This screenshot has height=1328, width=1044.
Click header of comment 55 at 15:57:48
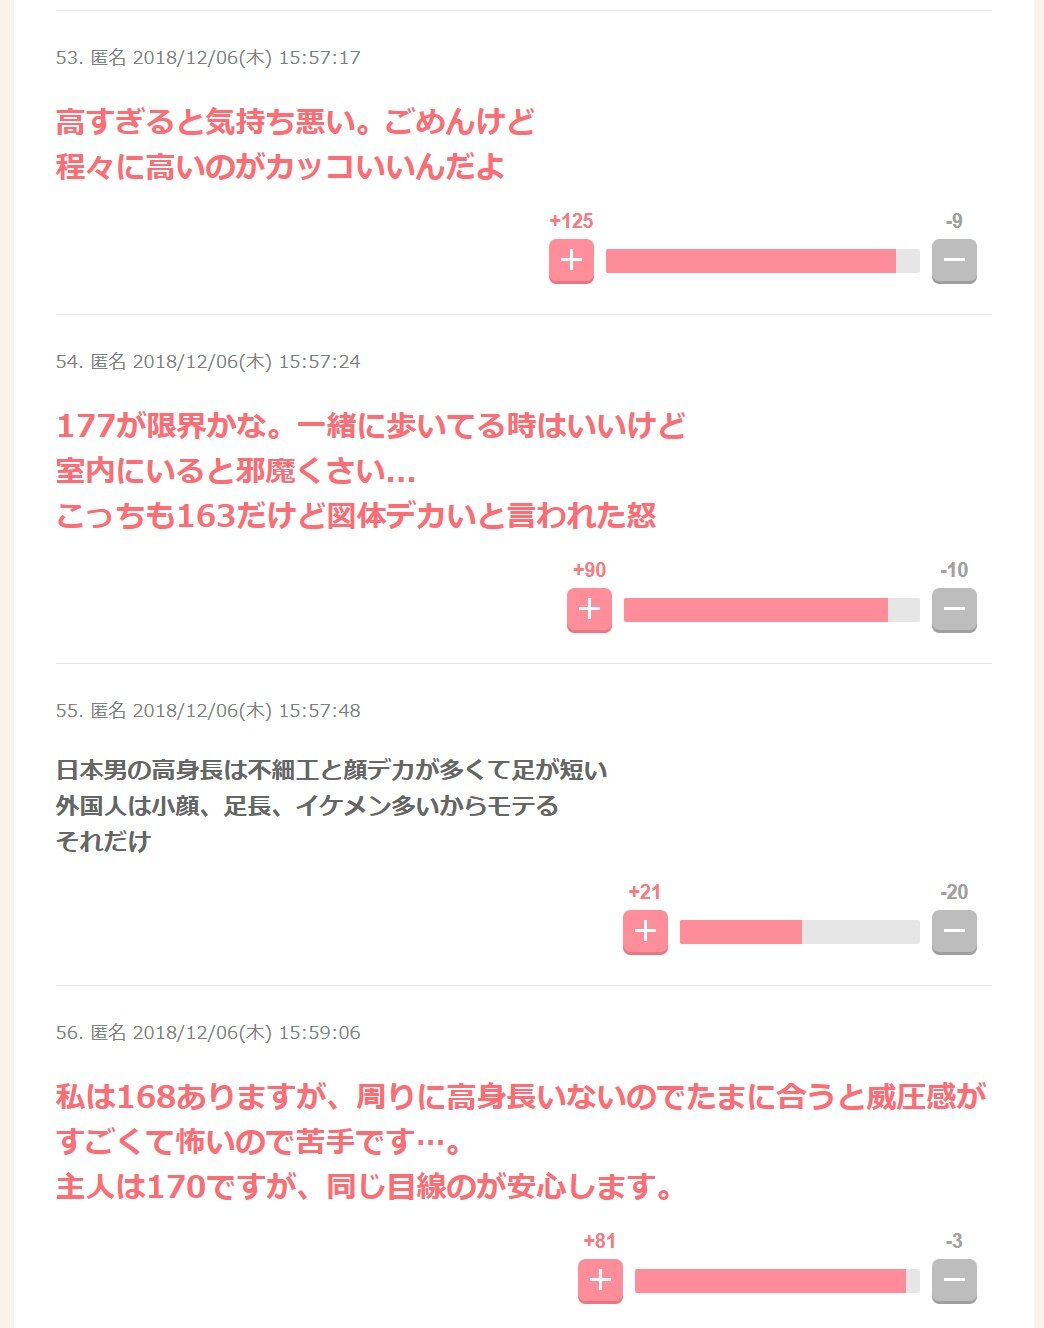point(208,711)
